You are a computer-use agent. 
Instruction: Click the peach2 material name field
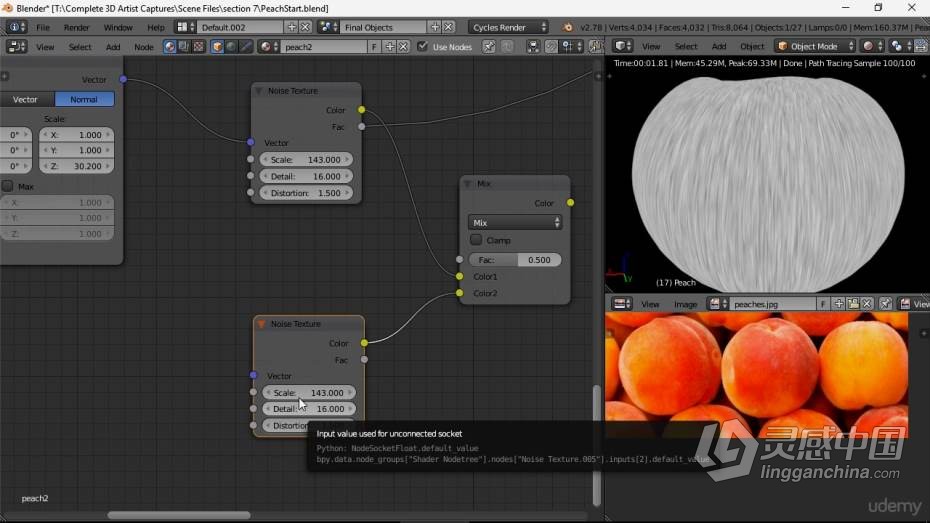click(x=324, y=47)
